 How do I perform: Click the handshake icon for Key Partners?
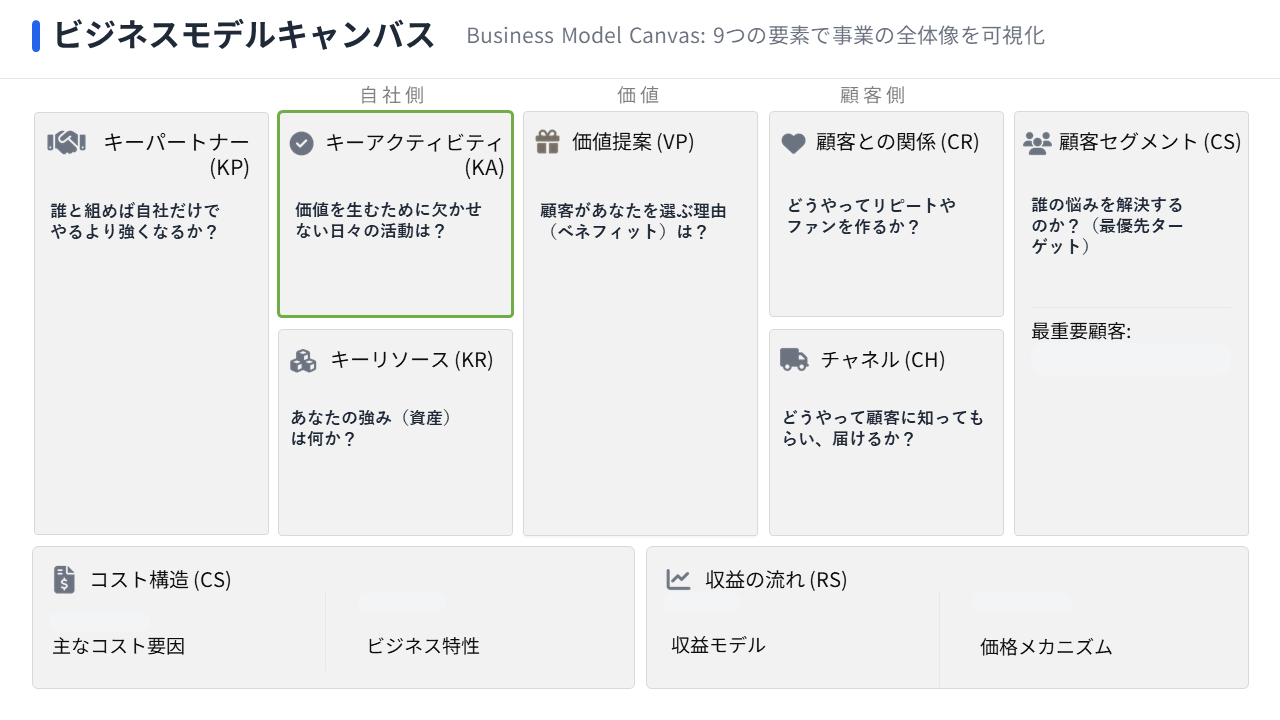point(66,143)
